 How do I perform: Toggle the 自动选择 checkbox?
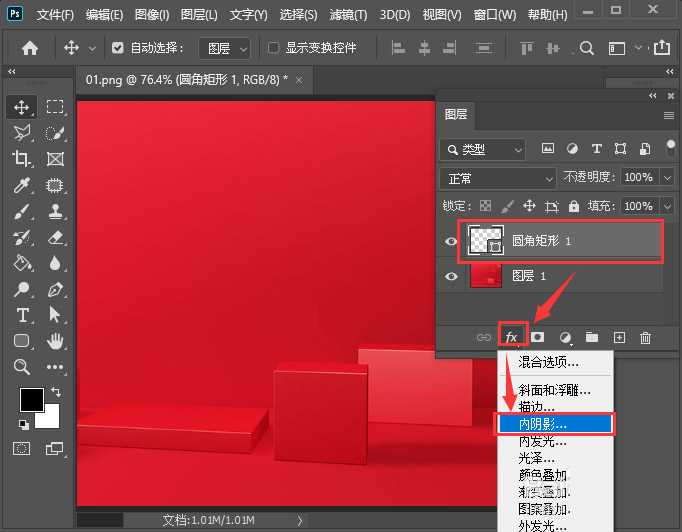(x=118, y=48)
